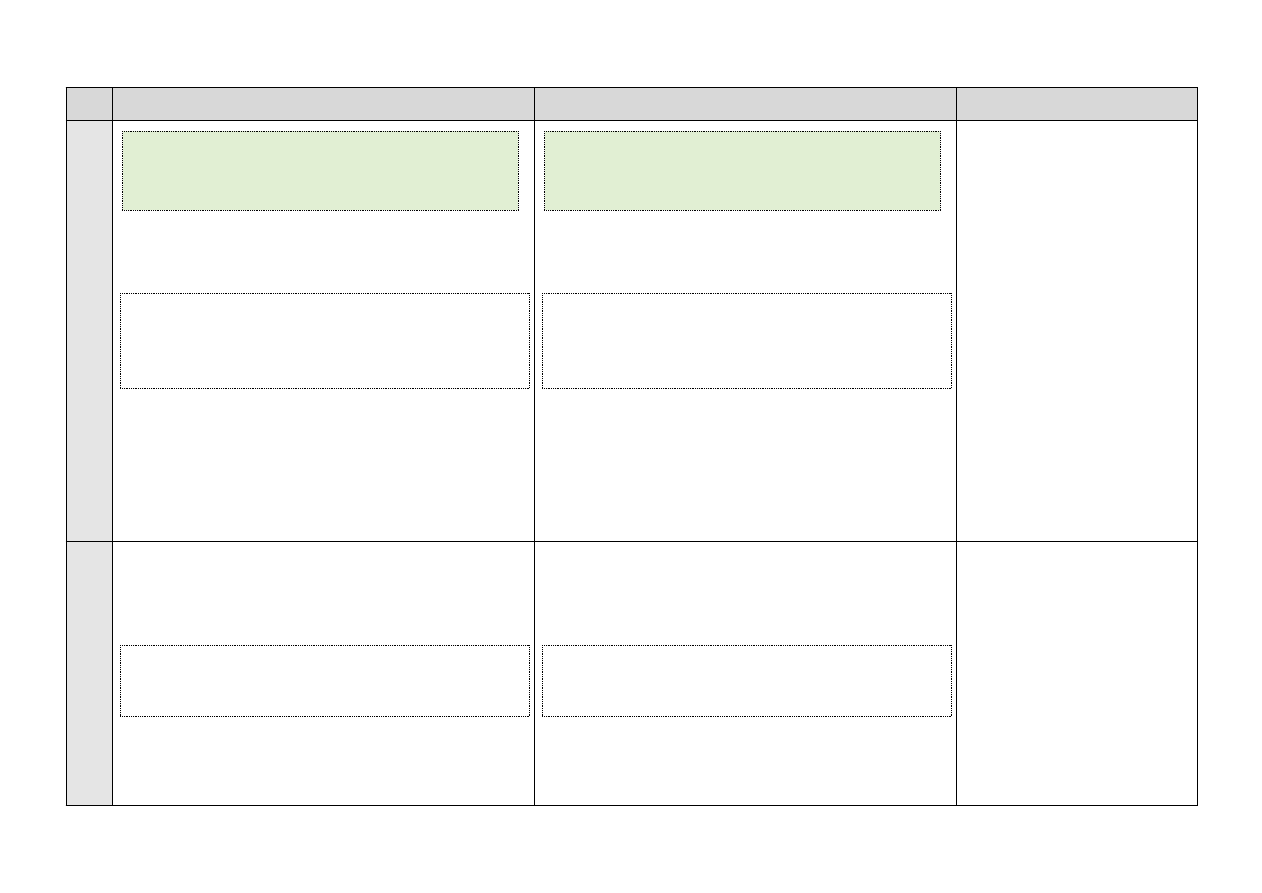This screenshot has width=1262, height=893.
Task: Click blank area above second row's left dotted box
Action: 323,593
